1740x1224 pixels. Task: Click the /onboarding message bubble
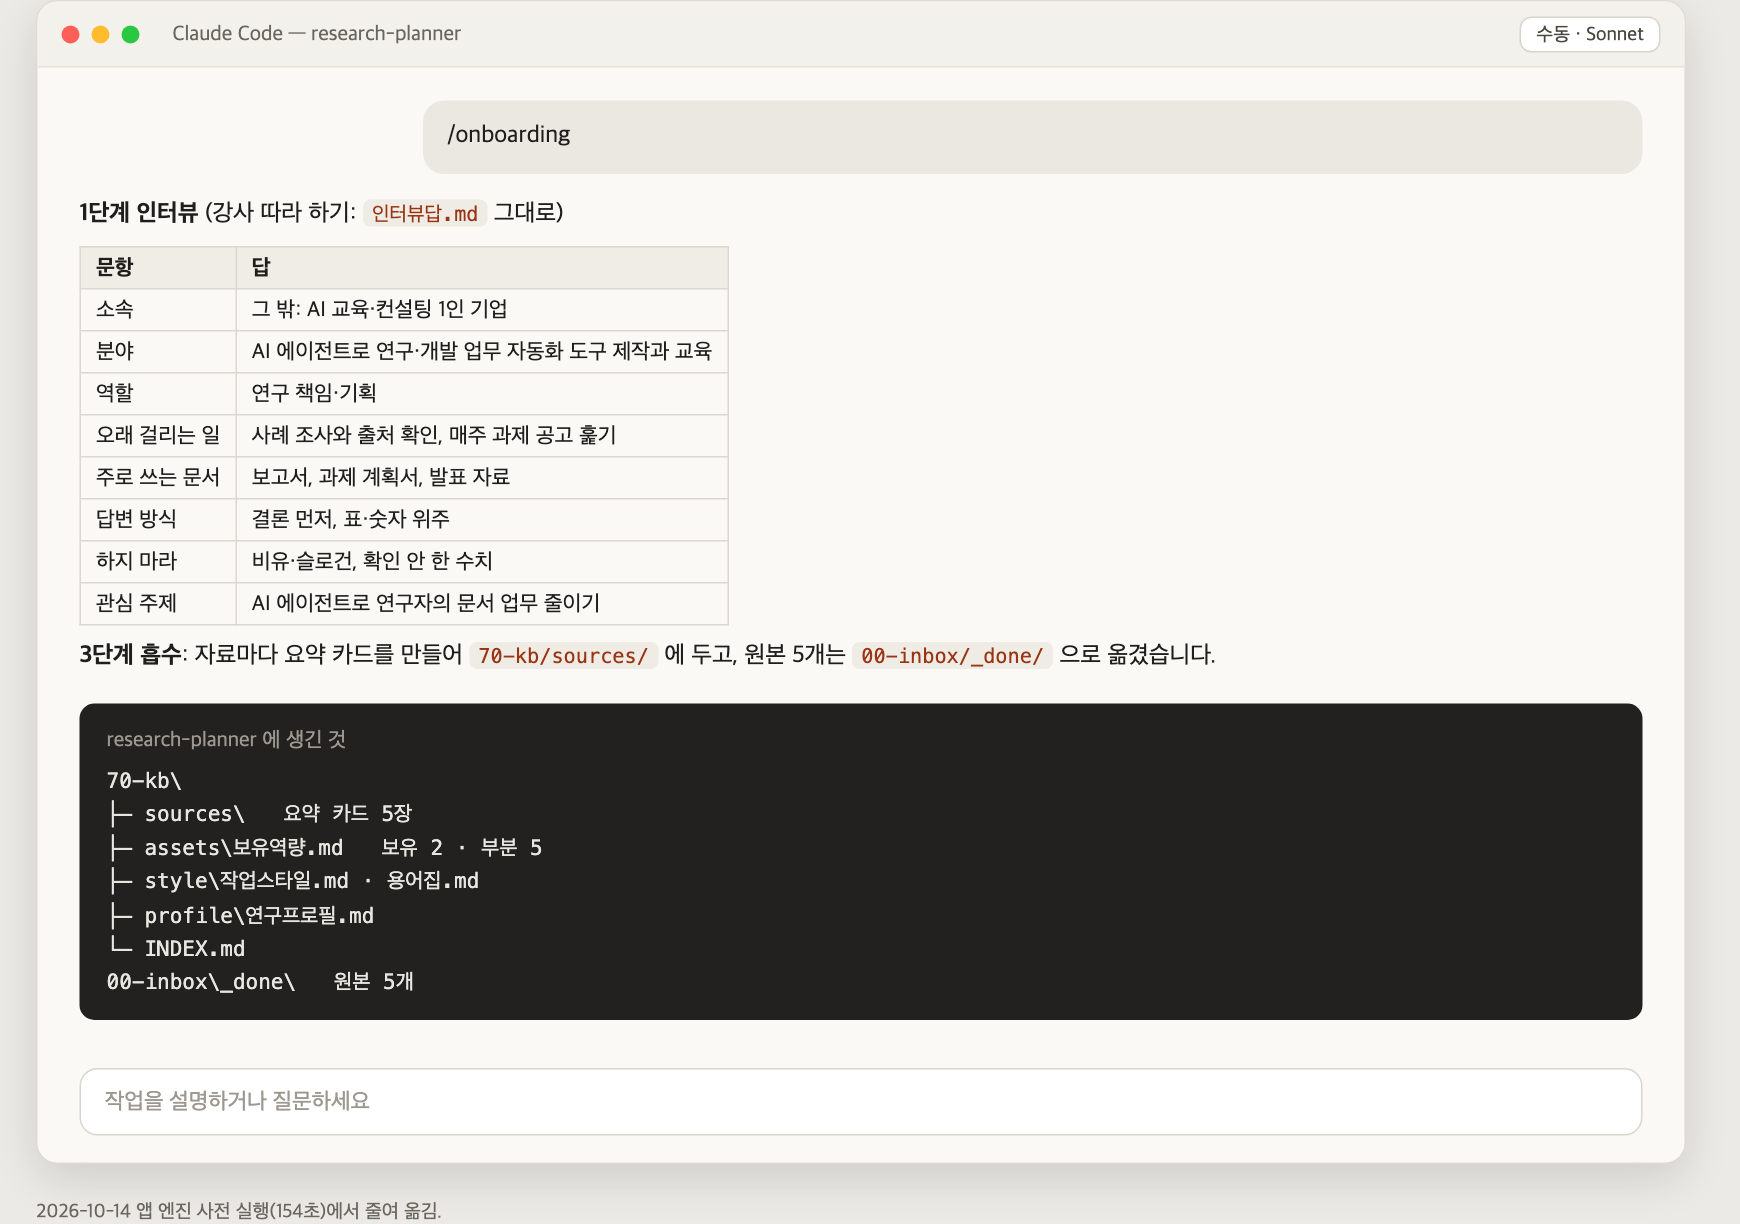(1032, 136)
